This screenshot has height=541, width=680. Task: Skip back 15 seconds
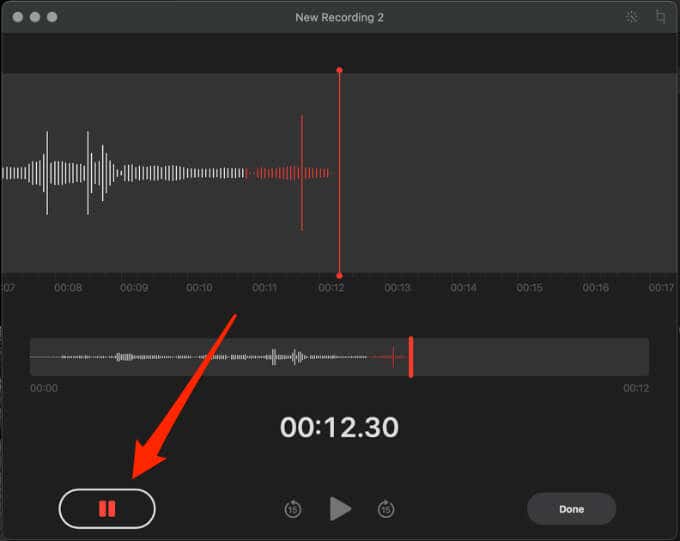pos(293,509)
